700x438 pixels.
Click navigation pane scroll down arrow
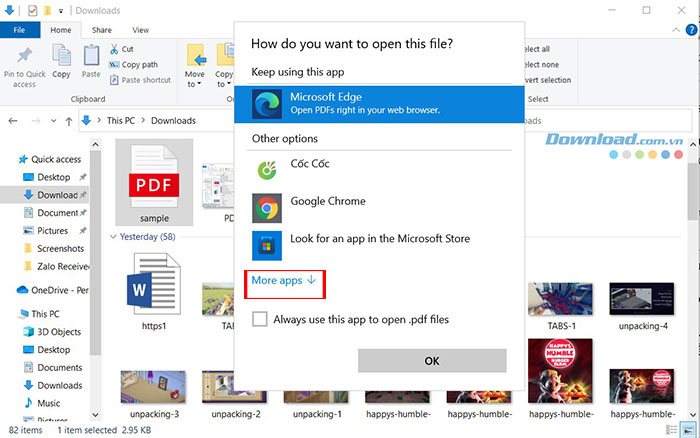(95, 414)
